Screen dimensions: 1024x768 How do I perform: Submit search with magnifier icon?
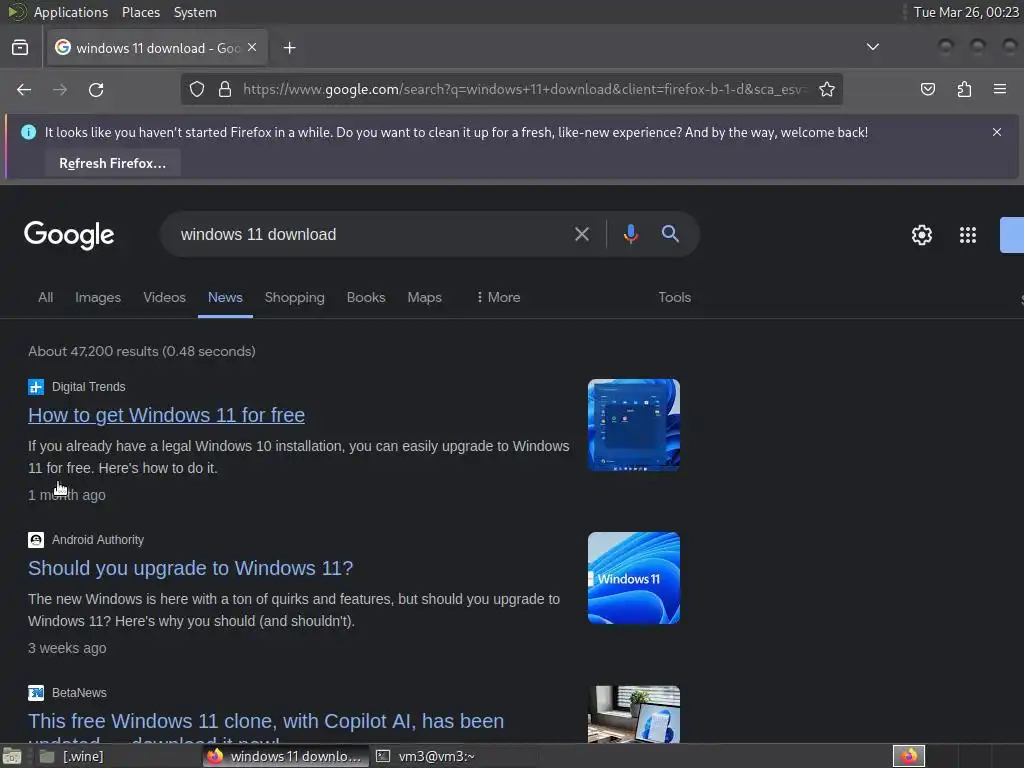pyautogui.click(x=670, y=234)
